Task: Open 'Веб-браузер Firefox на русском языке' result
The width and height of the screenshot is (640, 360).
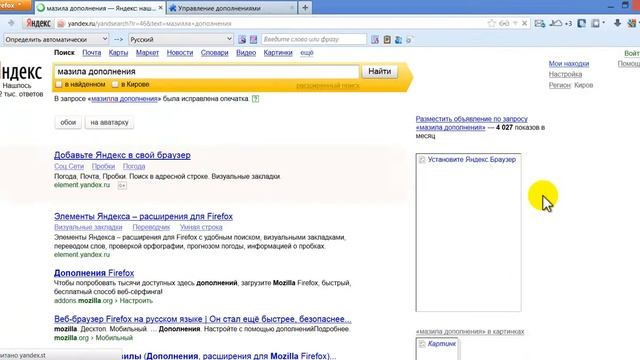Action: [x=202, y=319]
